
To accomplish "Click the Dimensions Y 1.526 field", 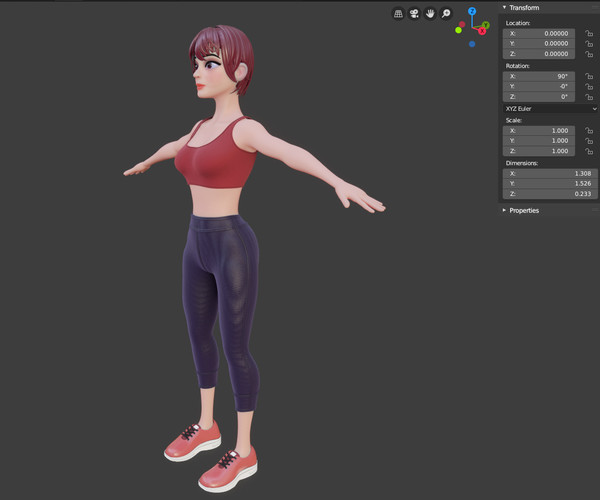I will [550, 184].
